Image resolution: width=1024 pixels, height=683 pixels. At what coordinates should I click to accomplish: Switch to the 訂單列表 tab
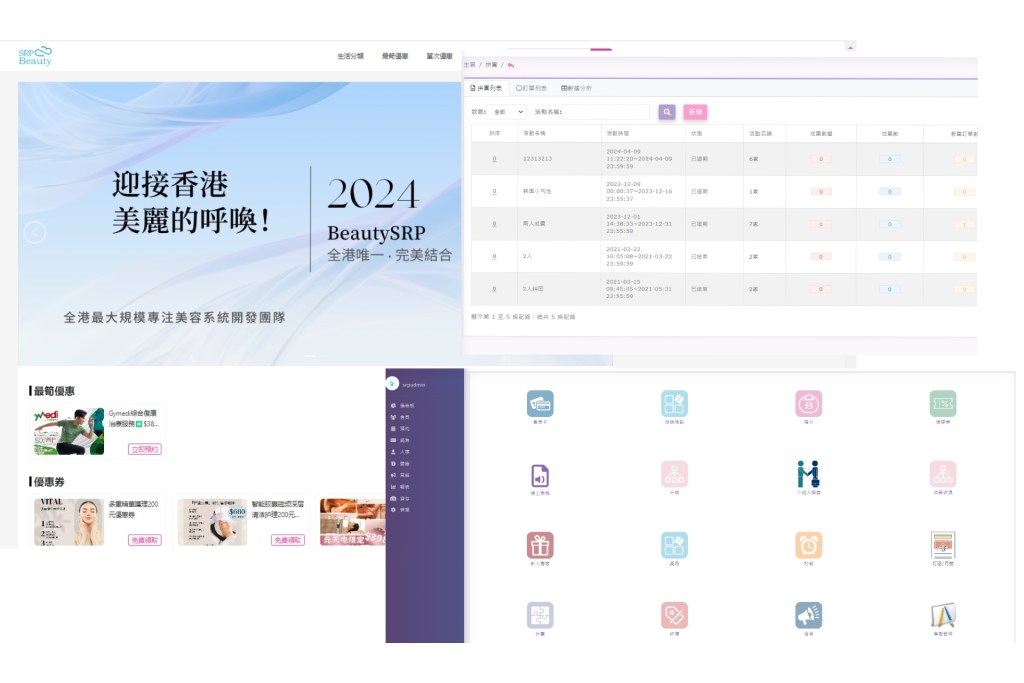pos(532,89)
